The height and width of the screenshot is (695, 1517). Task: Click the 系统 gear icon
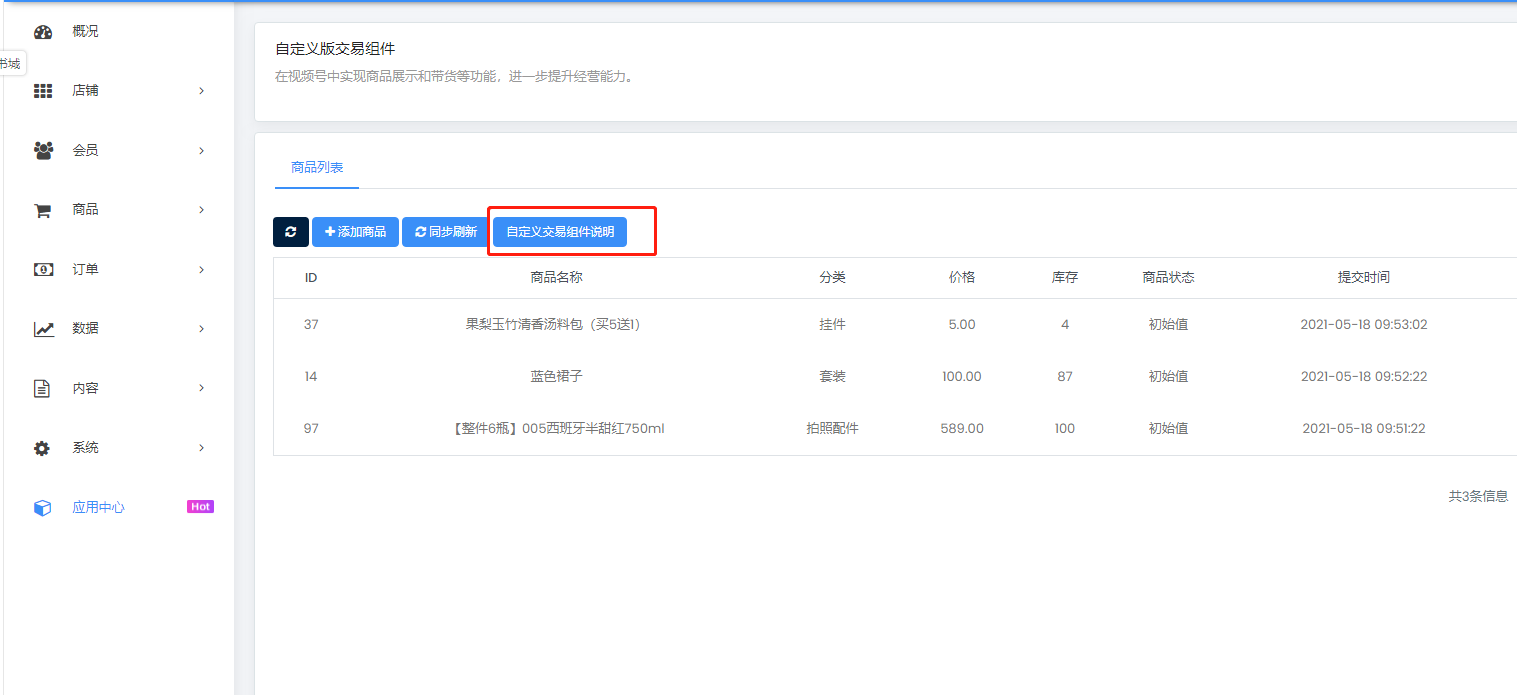(x=42, y=448)
